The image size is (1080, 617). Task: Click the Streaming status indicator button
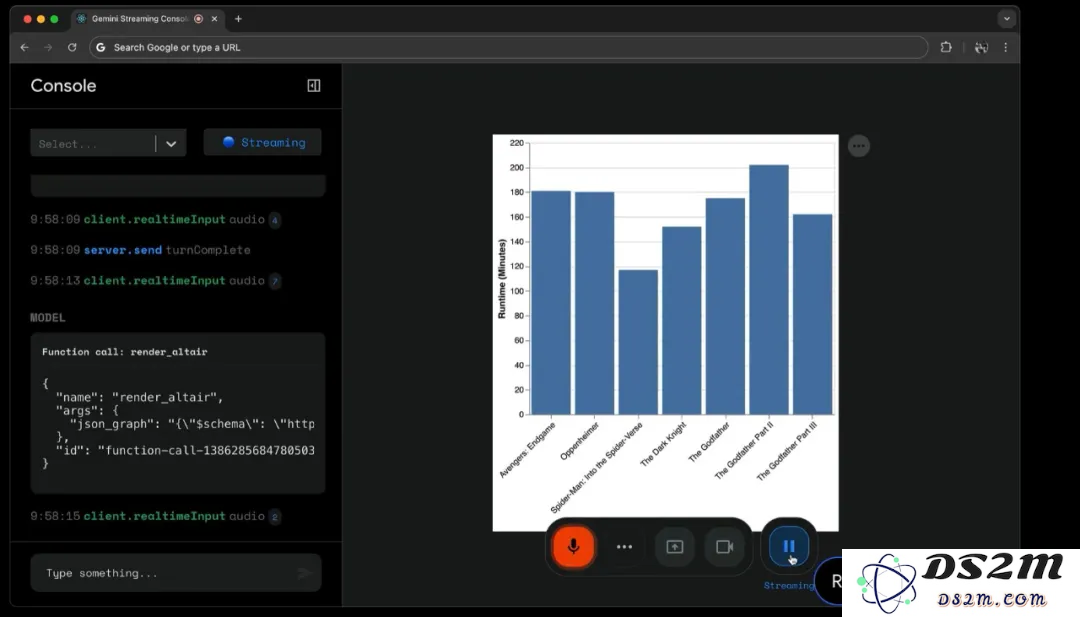click(262, 143)
